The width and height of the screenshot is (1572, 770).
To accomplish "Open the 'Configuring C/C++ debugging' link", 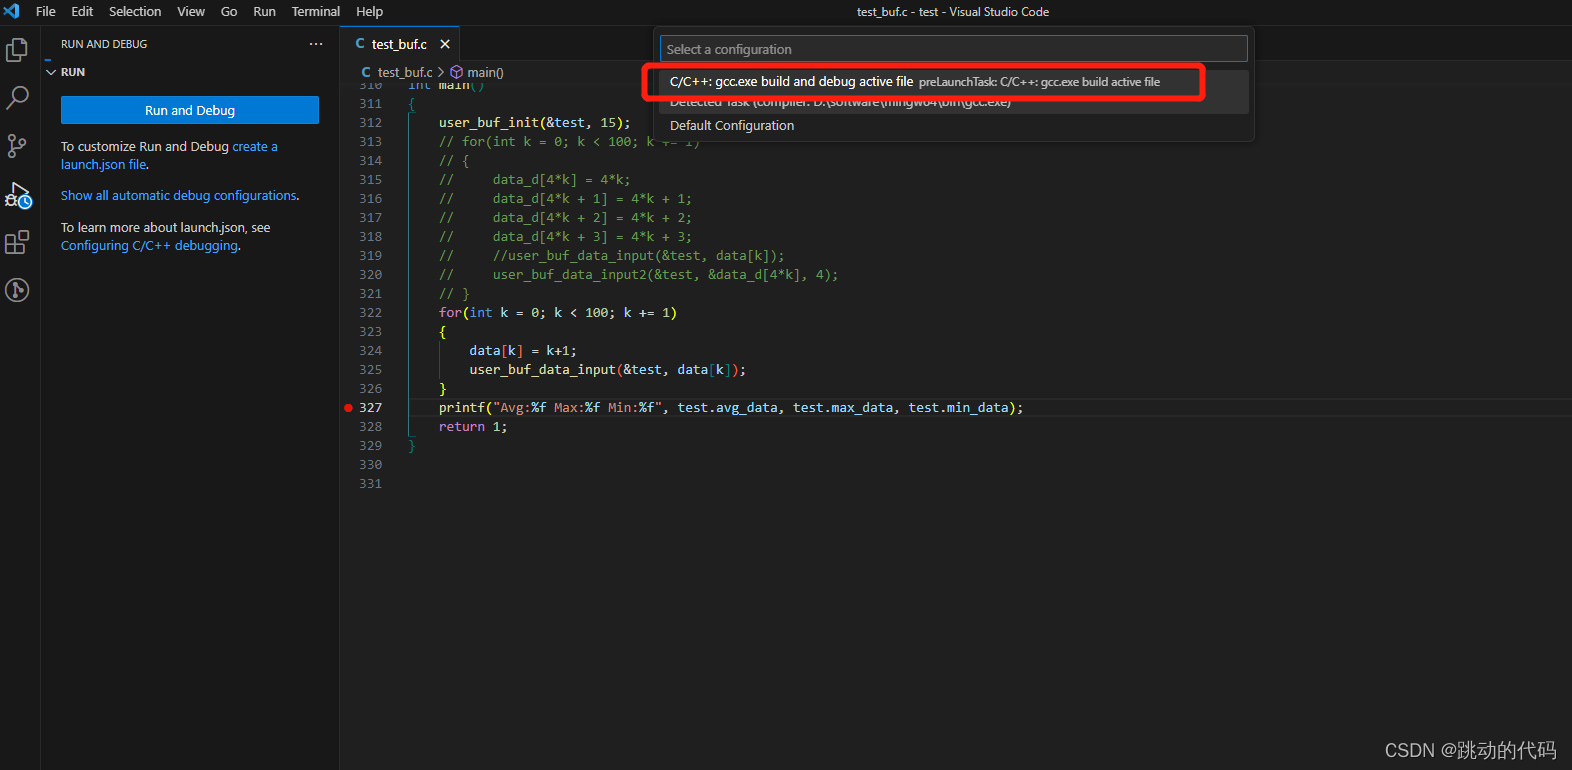I will click(149, 245).
